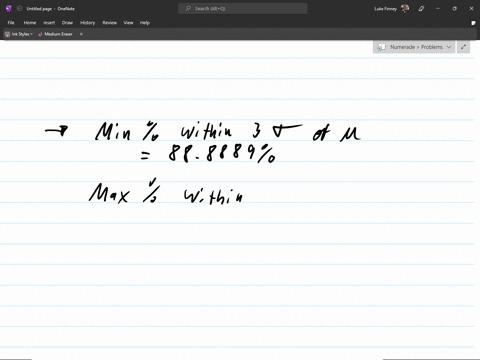Open the Luke Finney account name
The width and height of the screenshot is (480, 360).
pos(385,9)
